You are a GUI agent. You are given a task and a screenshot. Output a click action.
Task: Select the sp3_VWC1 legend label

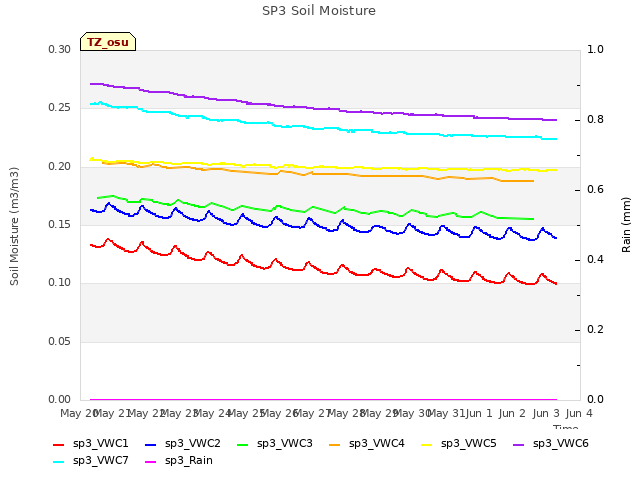point(100,444)
